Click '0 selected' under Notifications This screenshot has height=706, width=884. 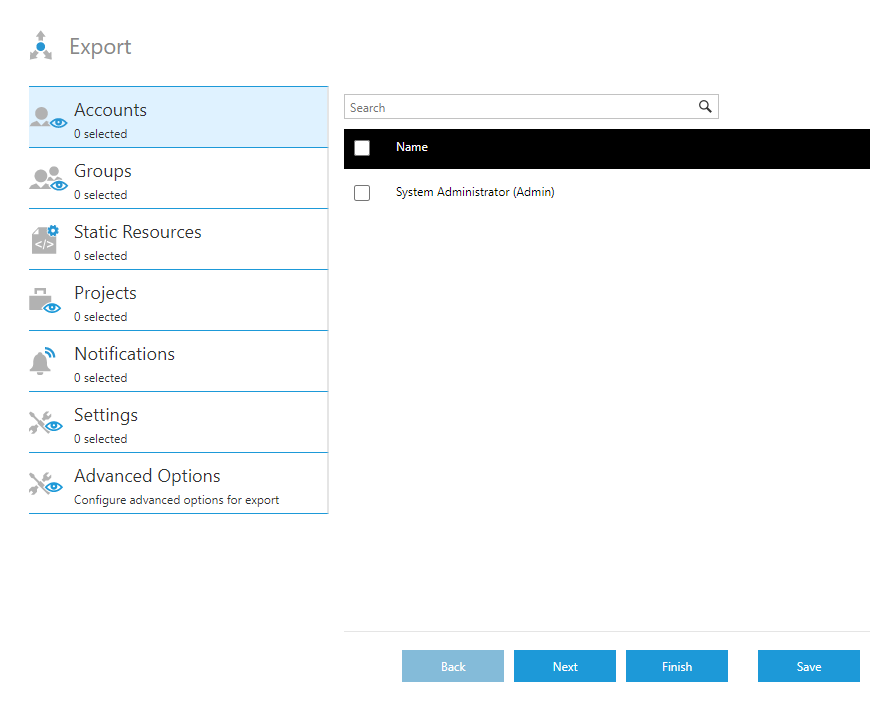(x=100, y=377)
